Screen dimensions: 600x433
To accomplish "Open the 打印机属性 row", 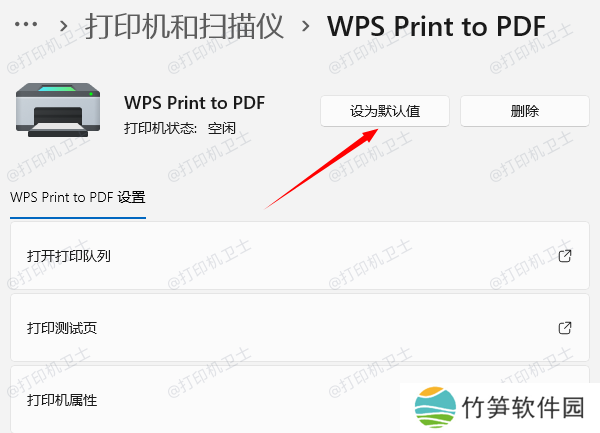I will [300, 400].
